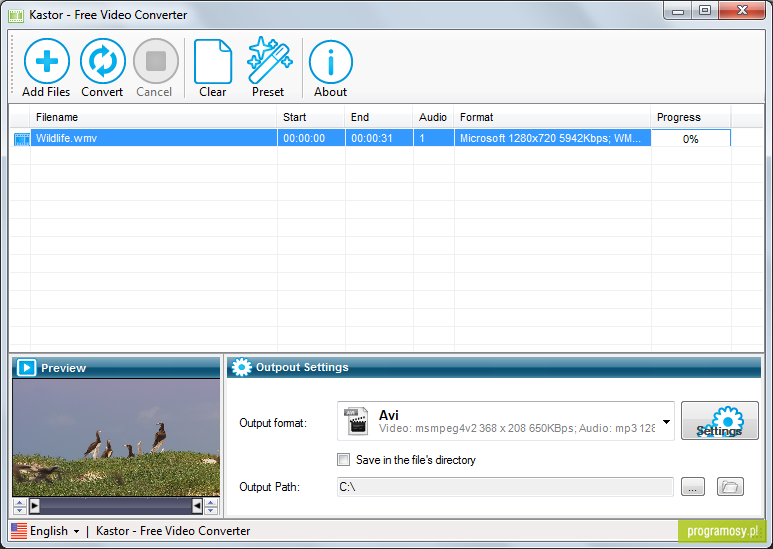Maximize the Kastor window
This screenshot has height=549, width=773.
[x=705, y=11]
